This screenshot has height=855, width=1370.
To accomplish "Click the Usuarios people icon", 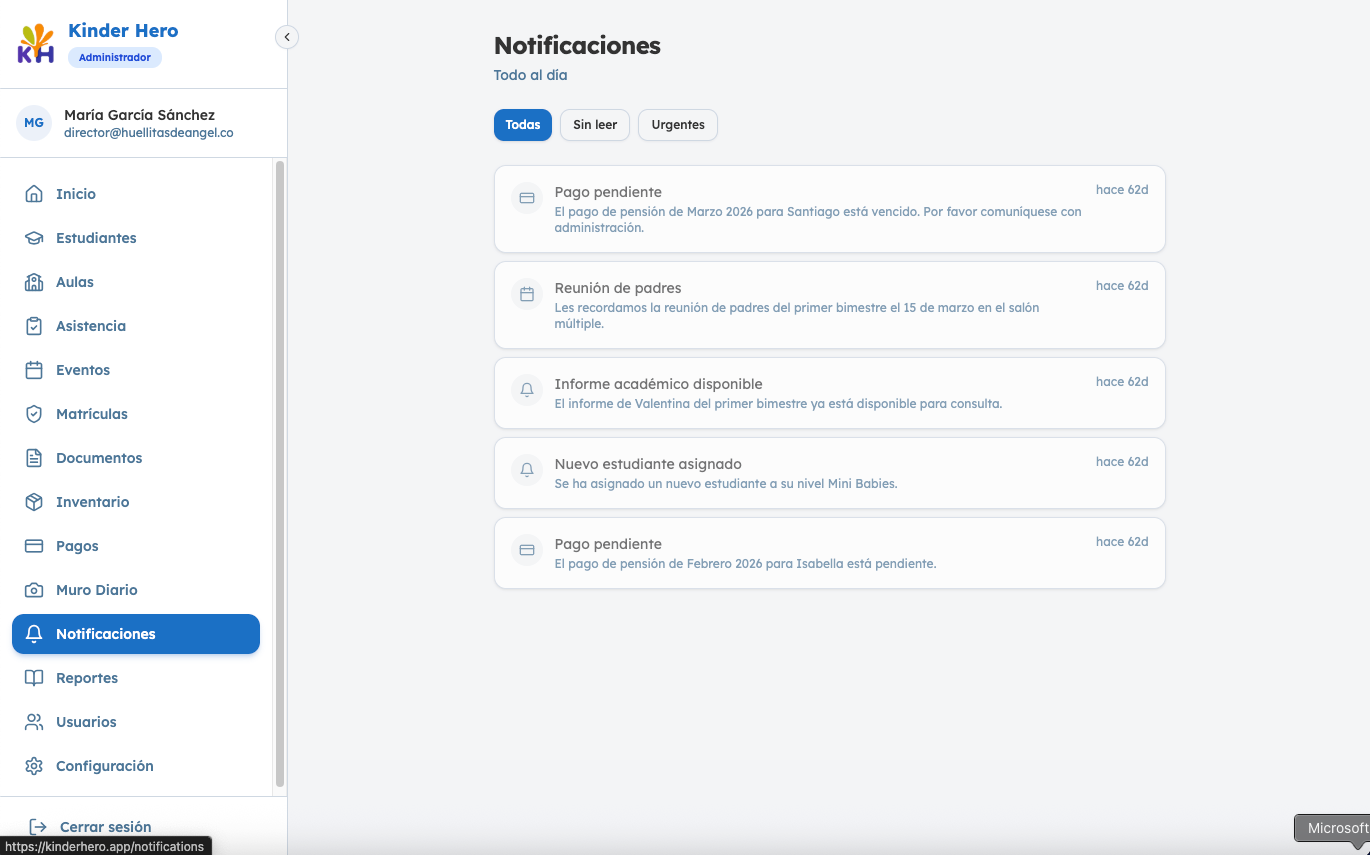I will pyautogui.click(x=34, y=722).
